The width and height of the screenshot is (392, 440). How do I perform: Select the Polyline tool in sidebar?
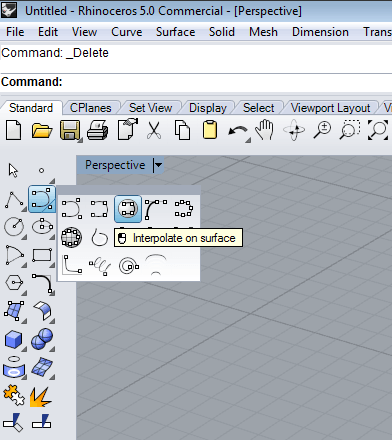(x=14, y=200)
